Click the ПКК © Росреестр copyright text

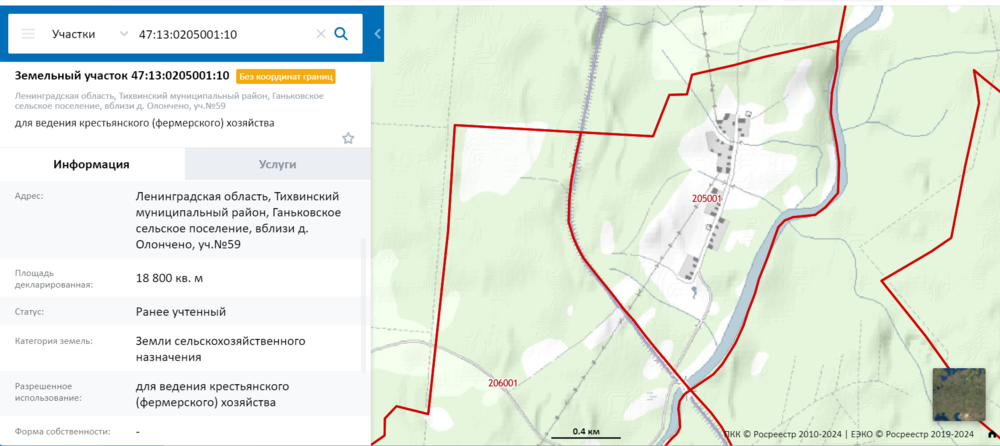point(783,434)
